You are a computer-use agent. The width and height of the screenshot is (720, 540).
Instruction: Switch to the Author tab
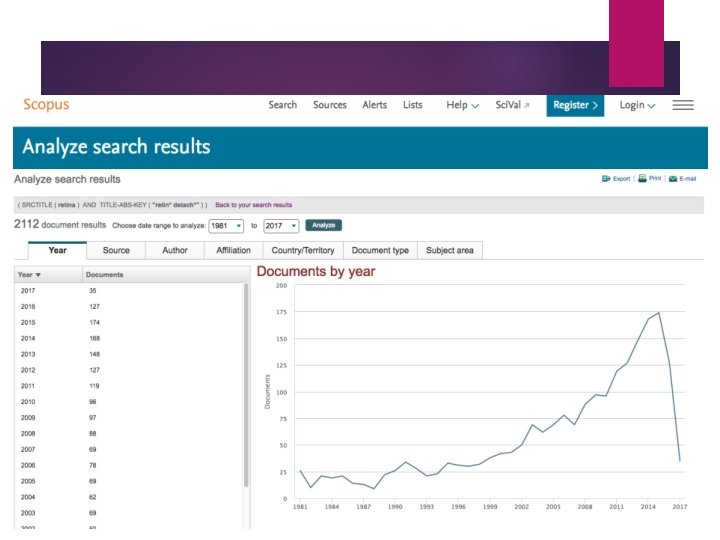[x=175, y=250]
